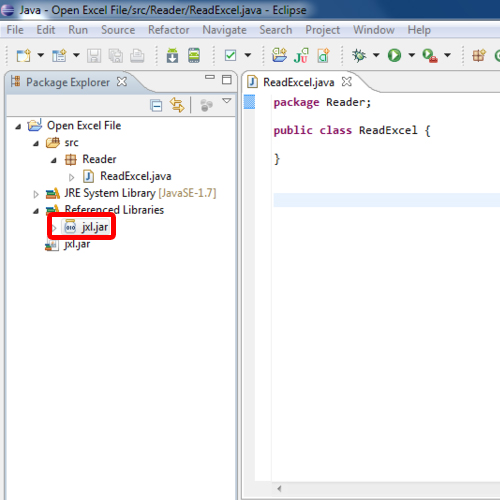Expand the JRE System Library node
The width and height of the screenshot is (500, 500).
coord(36,194)
